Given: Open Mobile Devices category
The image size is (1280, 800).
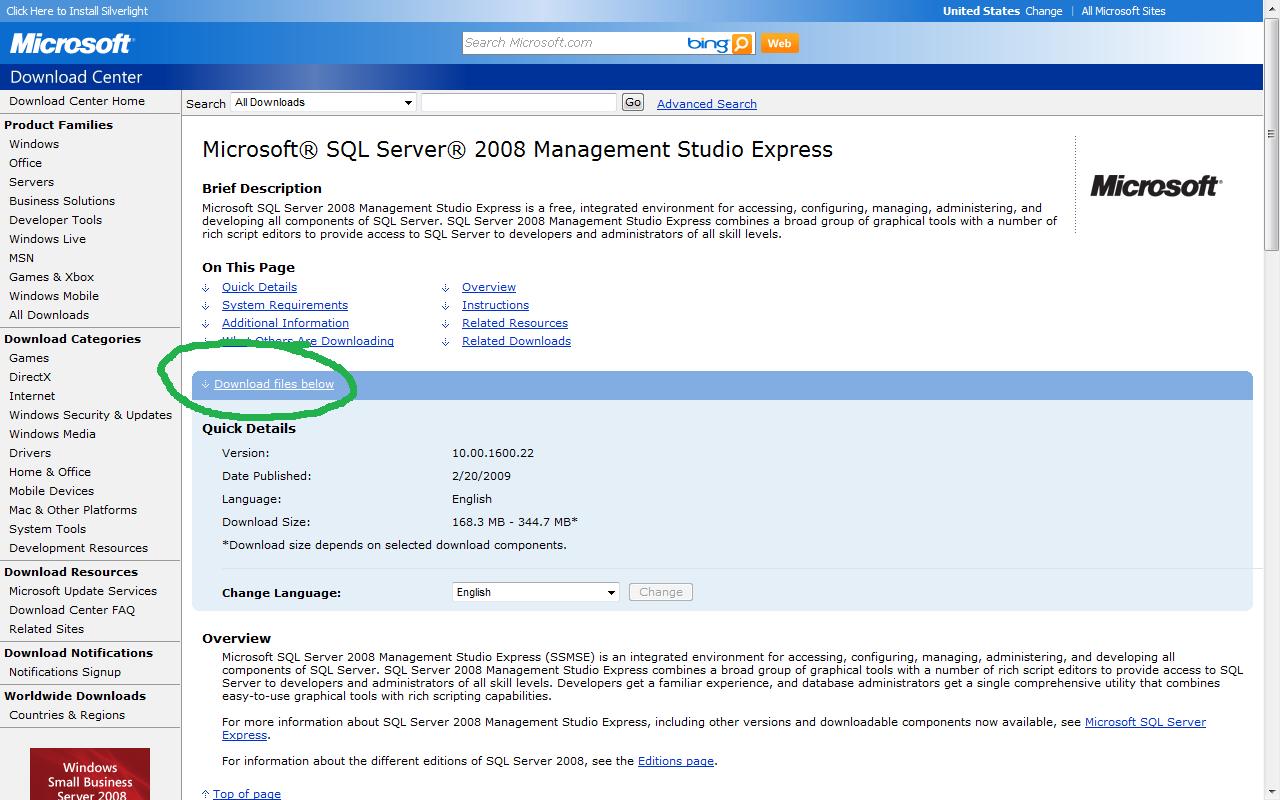Looking at the screenshot, I should pyautogui.click(x=51, y=491).
